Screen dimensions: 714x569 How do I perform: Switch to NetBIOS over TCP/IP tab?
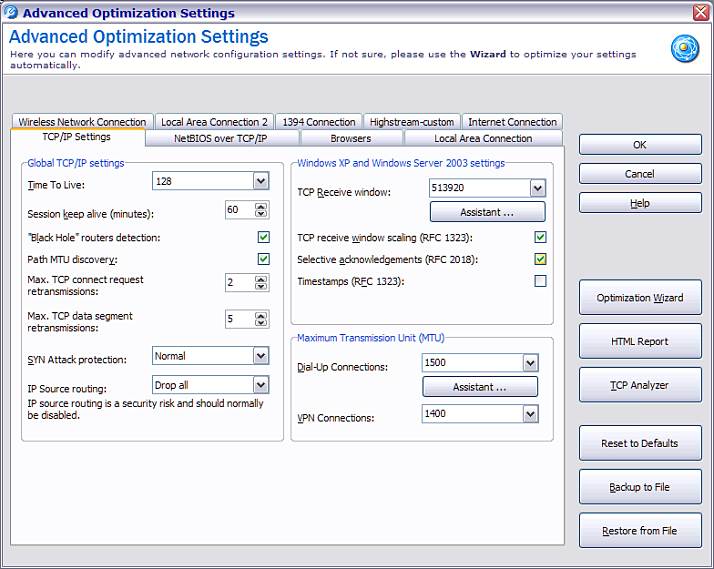[221, 138]
